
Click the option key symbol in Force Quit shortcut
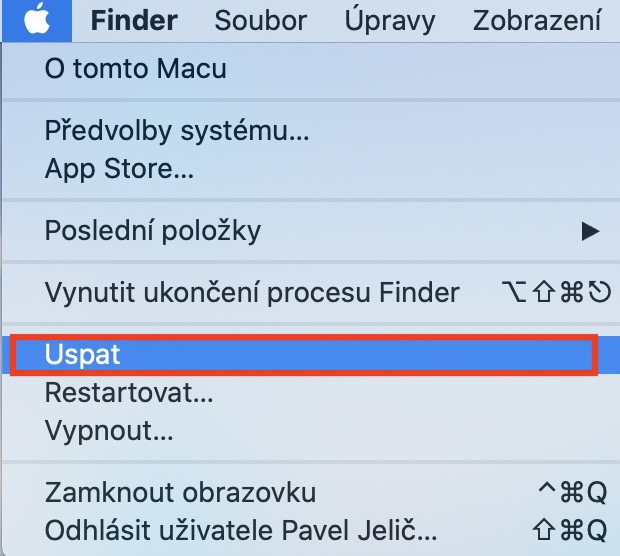[x=511, y=293]
